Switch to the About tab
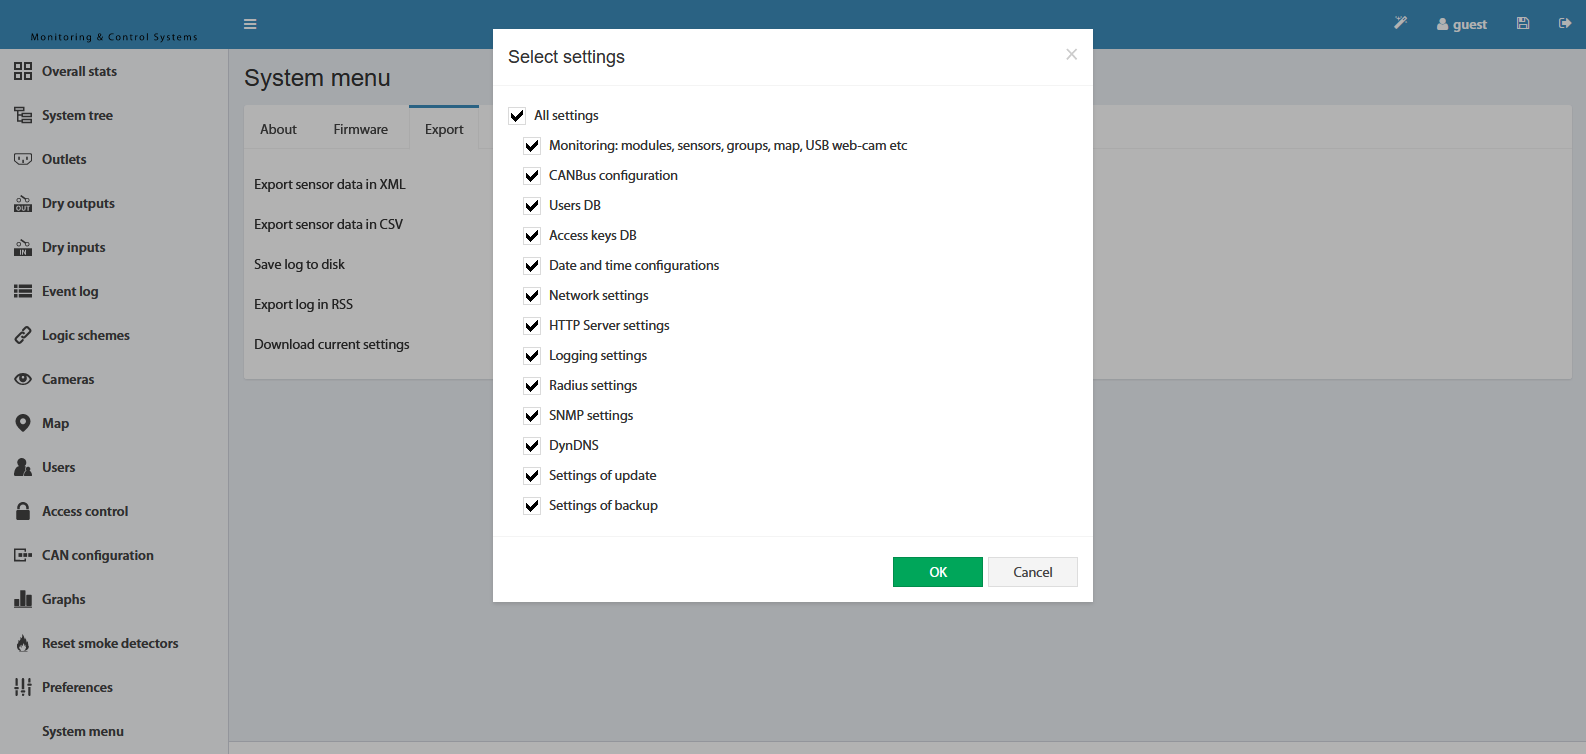 (278, 129)
